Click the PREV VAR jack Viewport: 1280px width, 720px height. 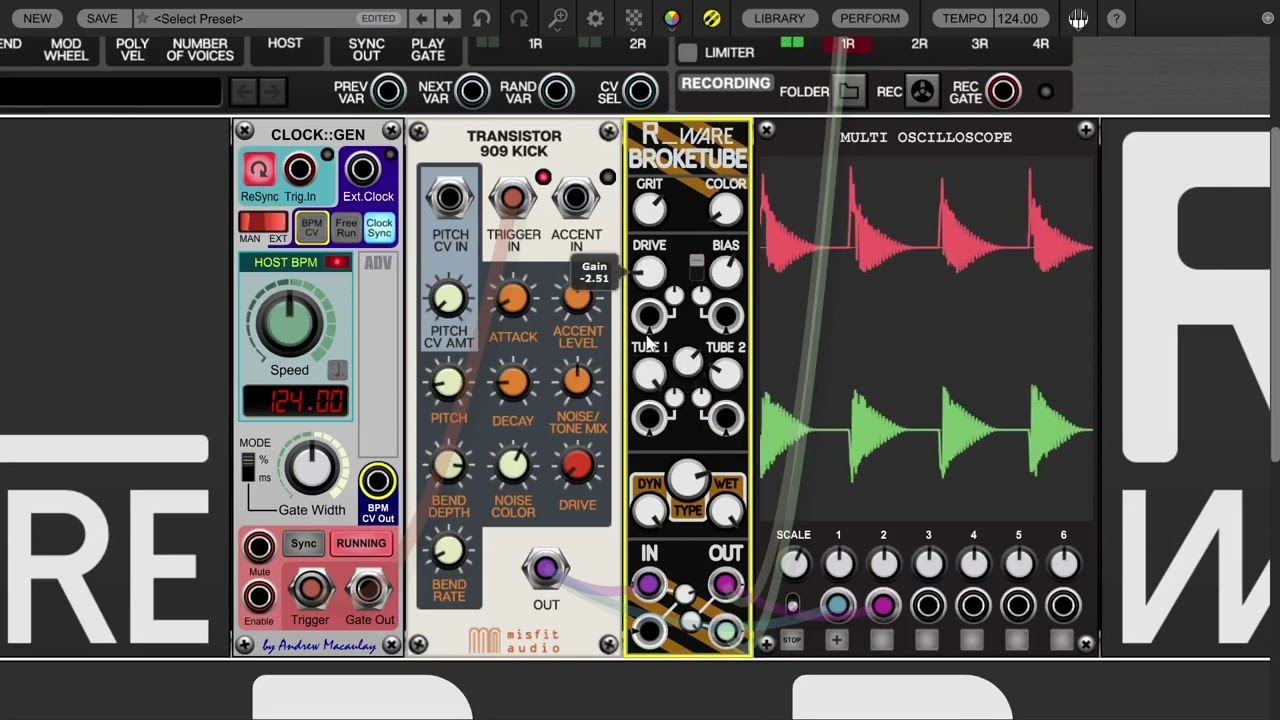click(388, 92)
